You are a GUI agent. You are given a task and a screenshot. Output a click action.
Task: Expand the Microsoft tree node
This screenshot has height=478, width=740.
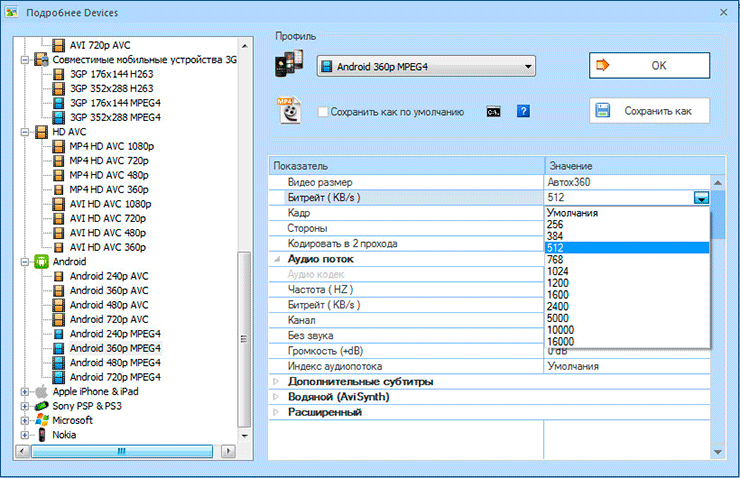tap(25, 420)
